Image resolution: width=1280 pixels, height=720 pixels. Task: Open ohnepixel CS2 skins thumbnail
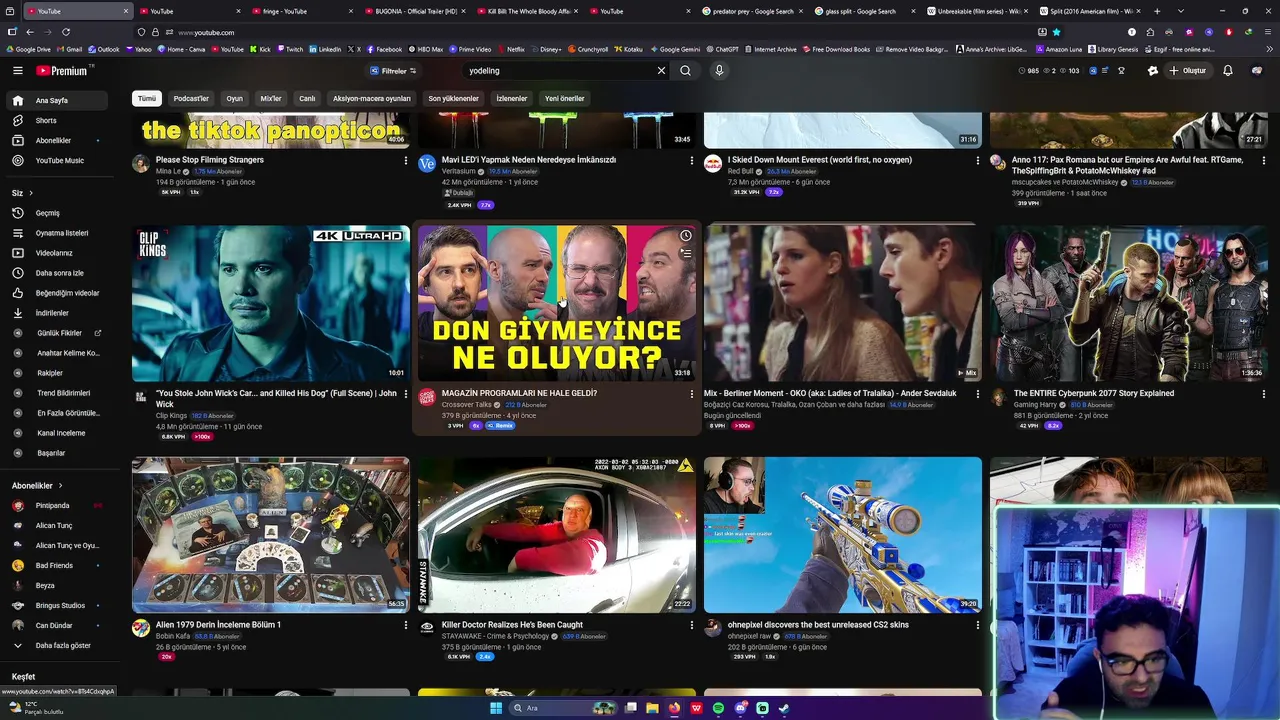tap(843, 535)
